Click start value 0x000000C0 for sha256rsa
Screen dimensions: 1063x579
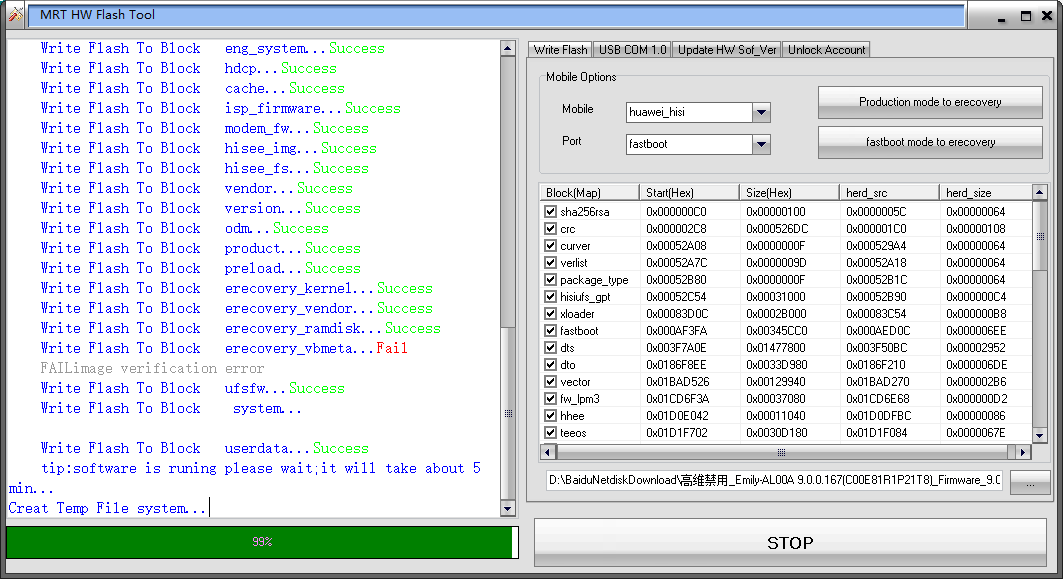click(676, 212)
